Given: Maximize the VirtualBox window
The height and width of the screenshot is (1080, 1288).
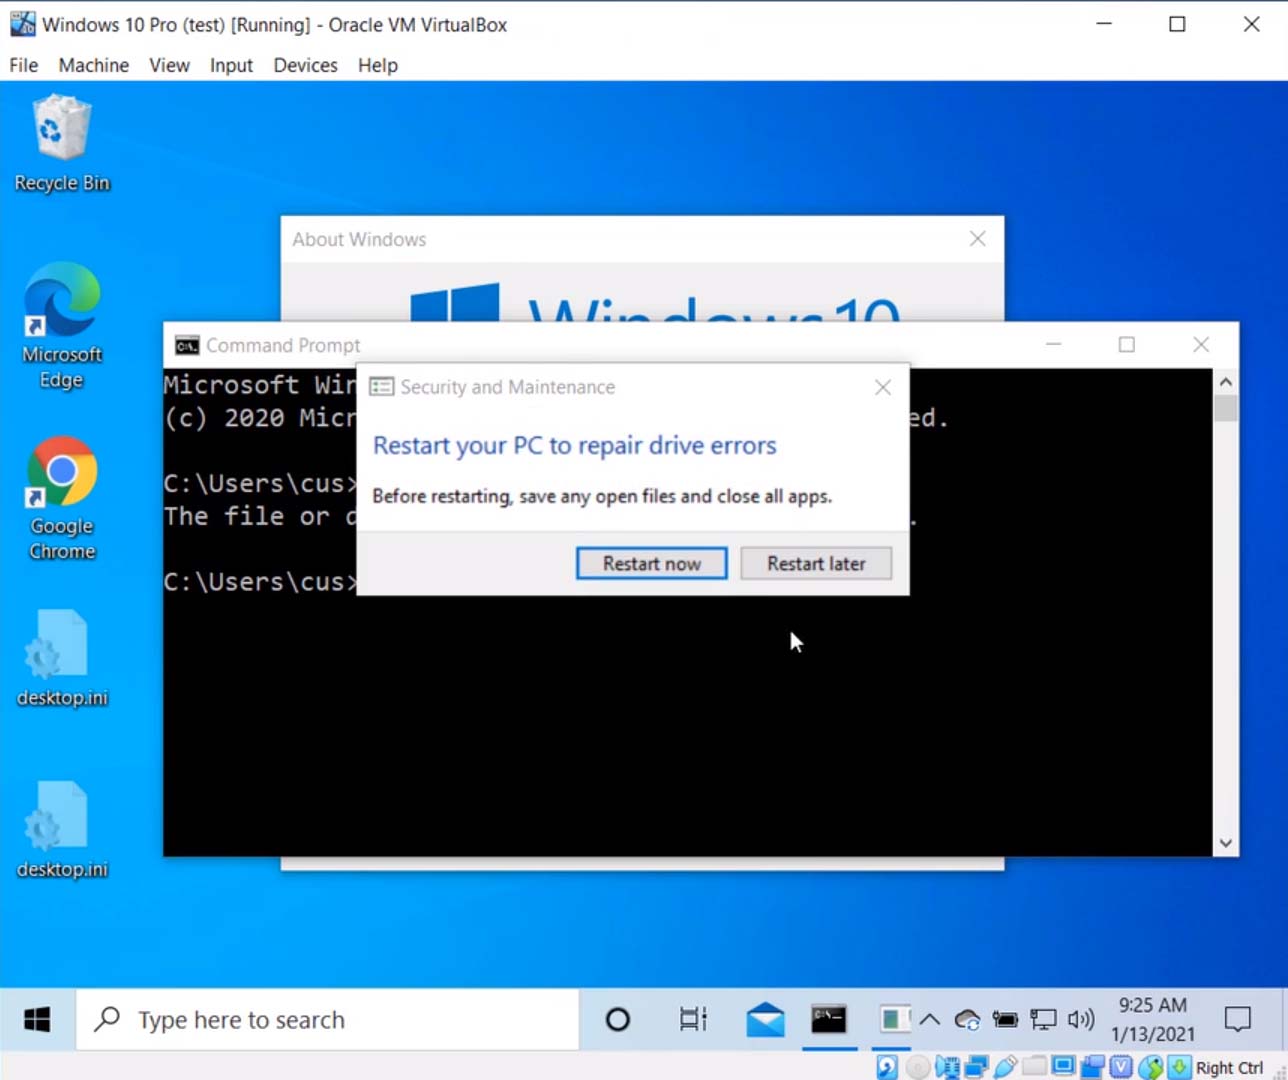Looking at the screenshot, I should pyautogui.click(x=1178, y=24).
